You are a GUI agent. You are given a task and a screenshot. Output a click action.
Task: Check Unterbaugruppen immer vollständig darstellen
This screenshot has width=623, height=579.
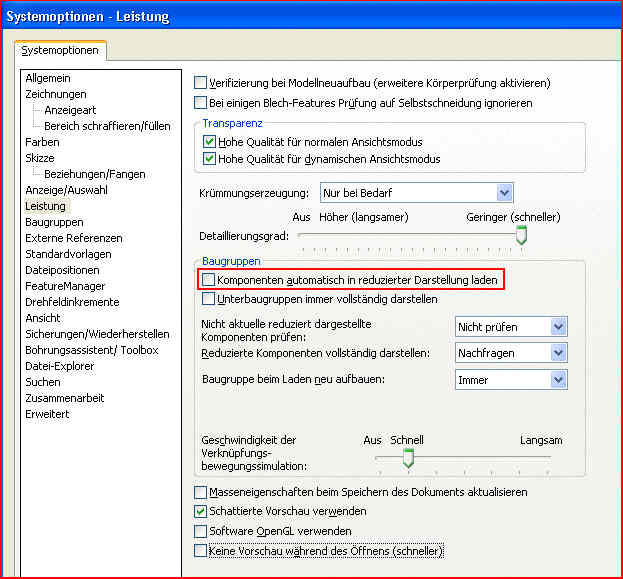coord(208,298)
